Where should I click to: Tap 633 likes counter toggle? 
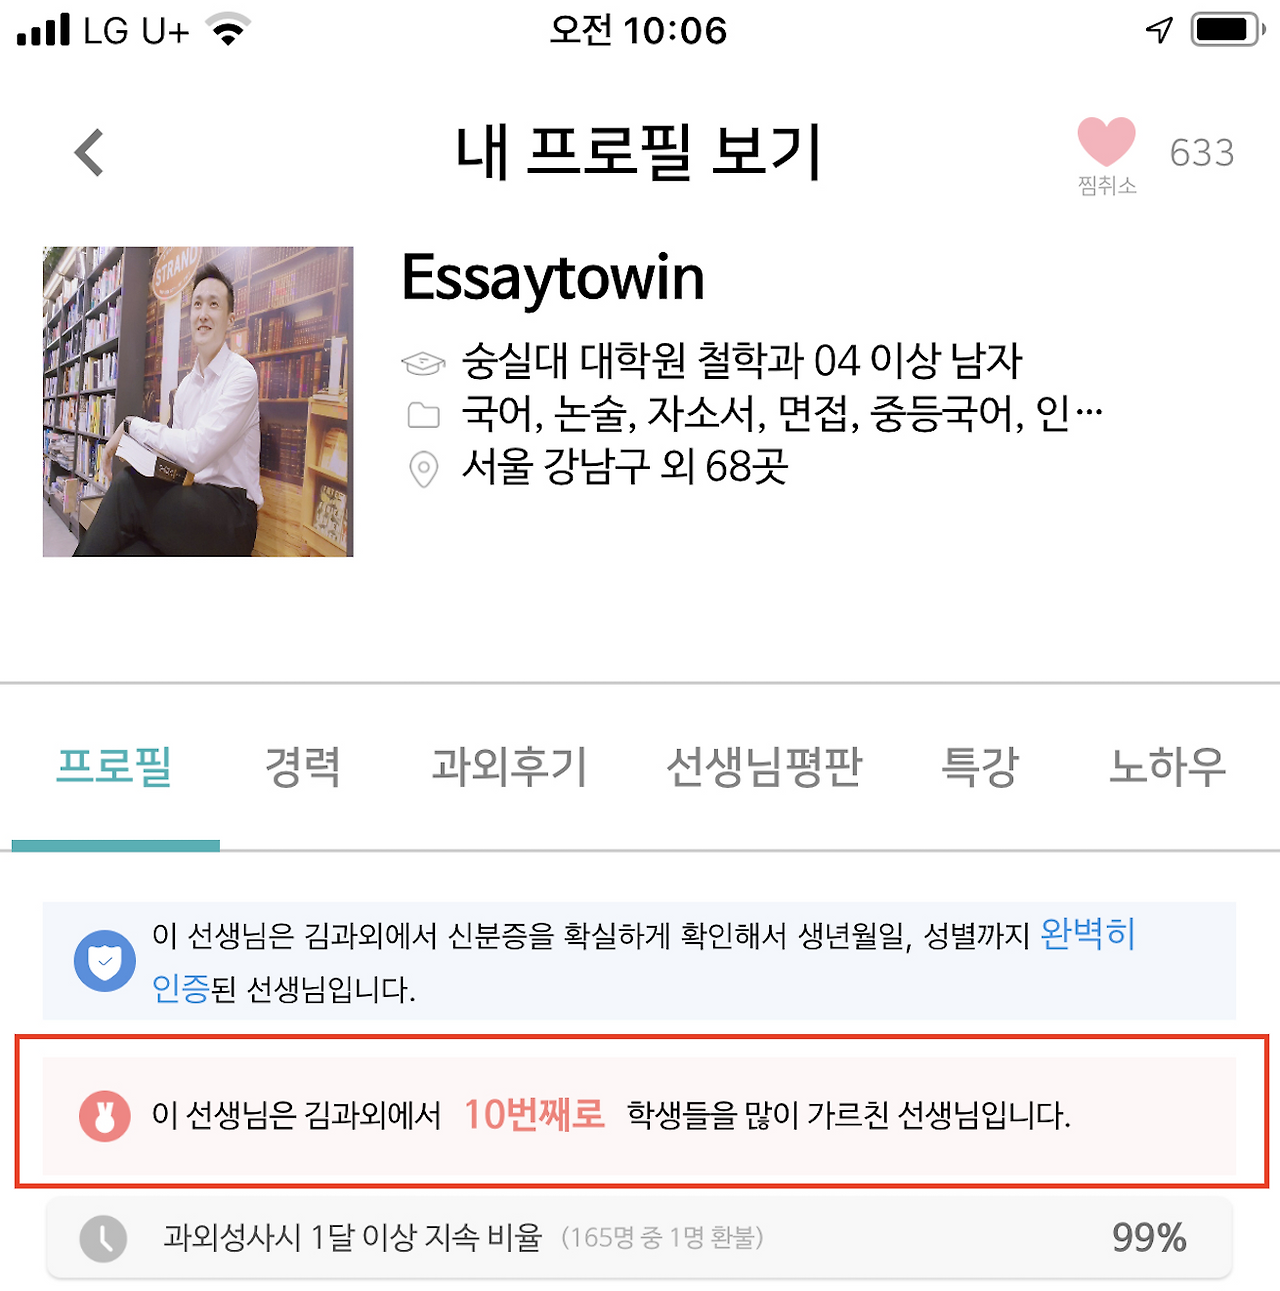(1201, 152)
